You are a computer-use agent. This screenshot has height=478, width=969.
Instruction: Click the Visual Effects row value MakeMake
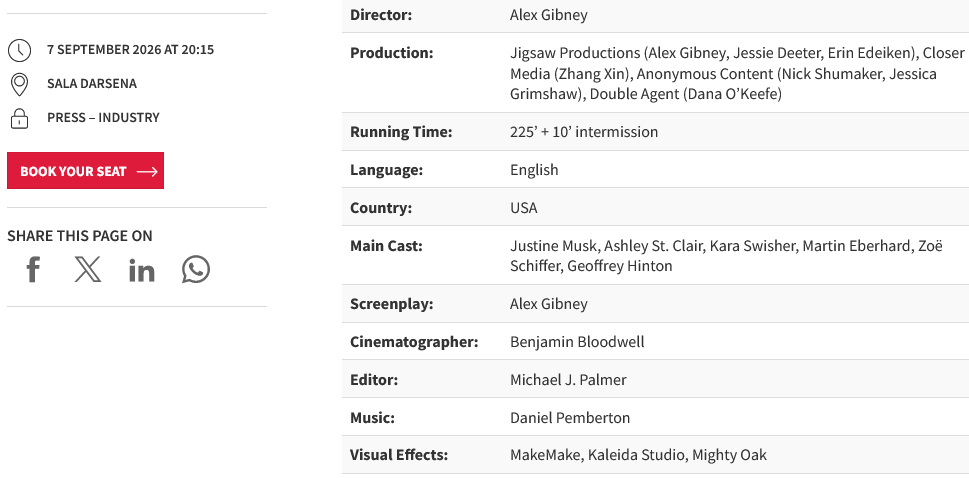pos(545,456)
